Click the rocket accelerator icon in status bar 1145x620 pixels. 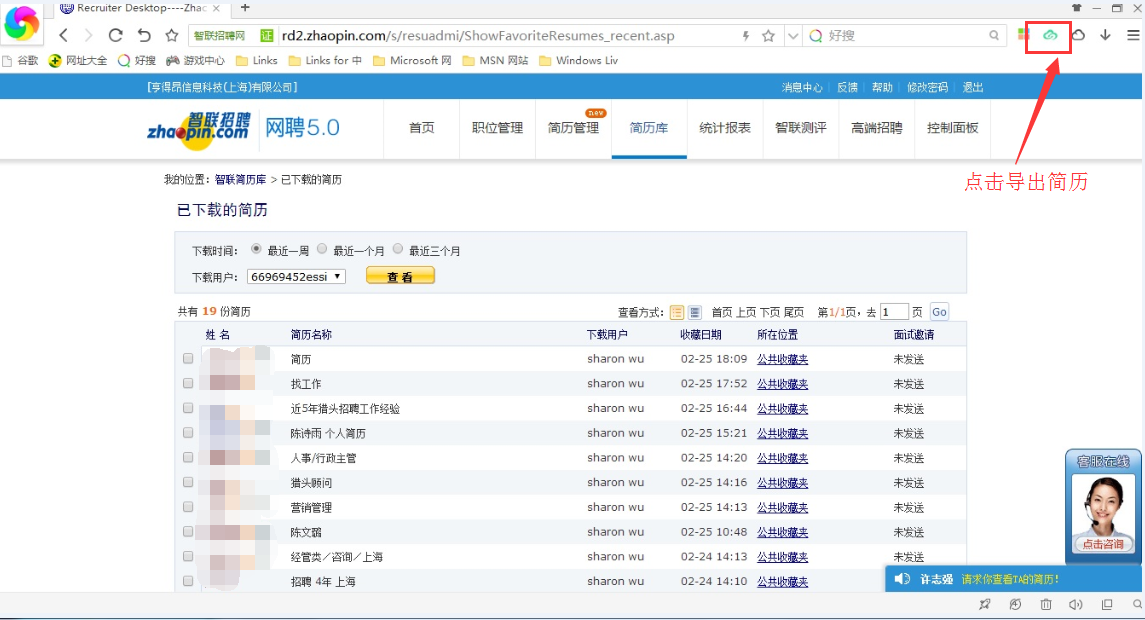click(985, 605)
